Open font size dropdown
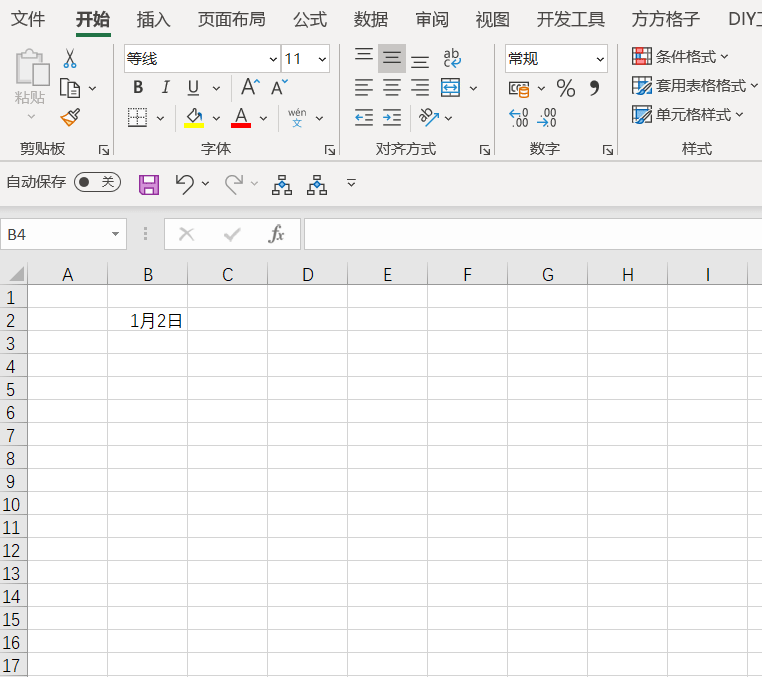Image resolution: width=762 pixels, height=677 pixels. [322, 59]
